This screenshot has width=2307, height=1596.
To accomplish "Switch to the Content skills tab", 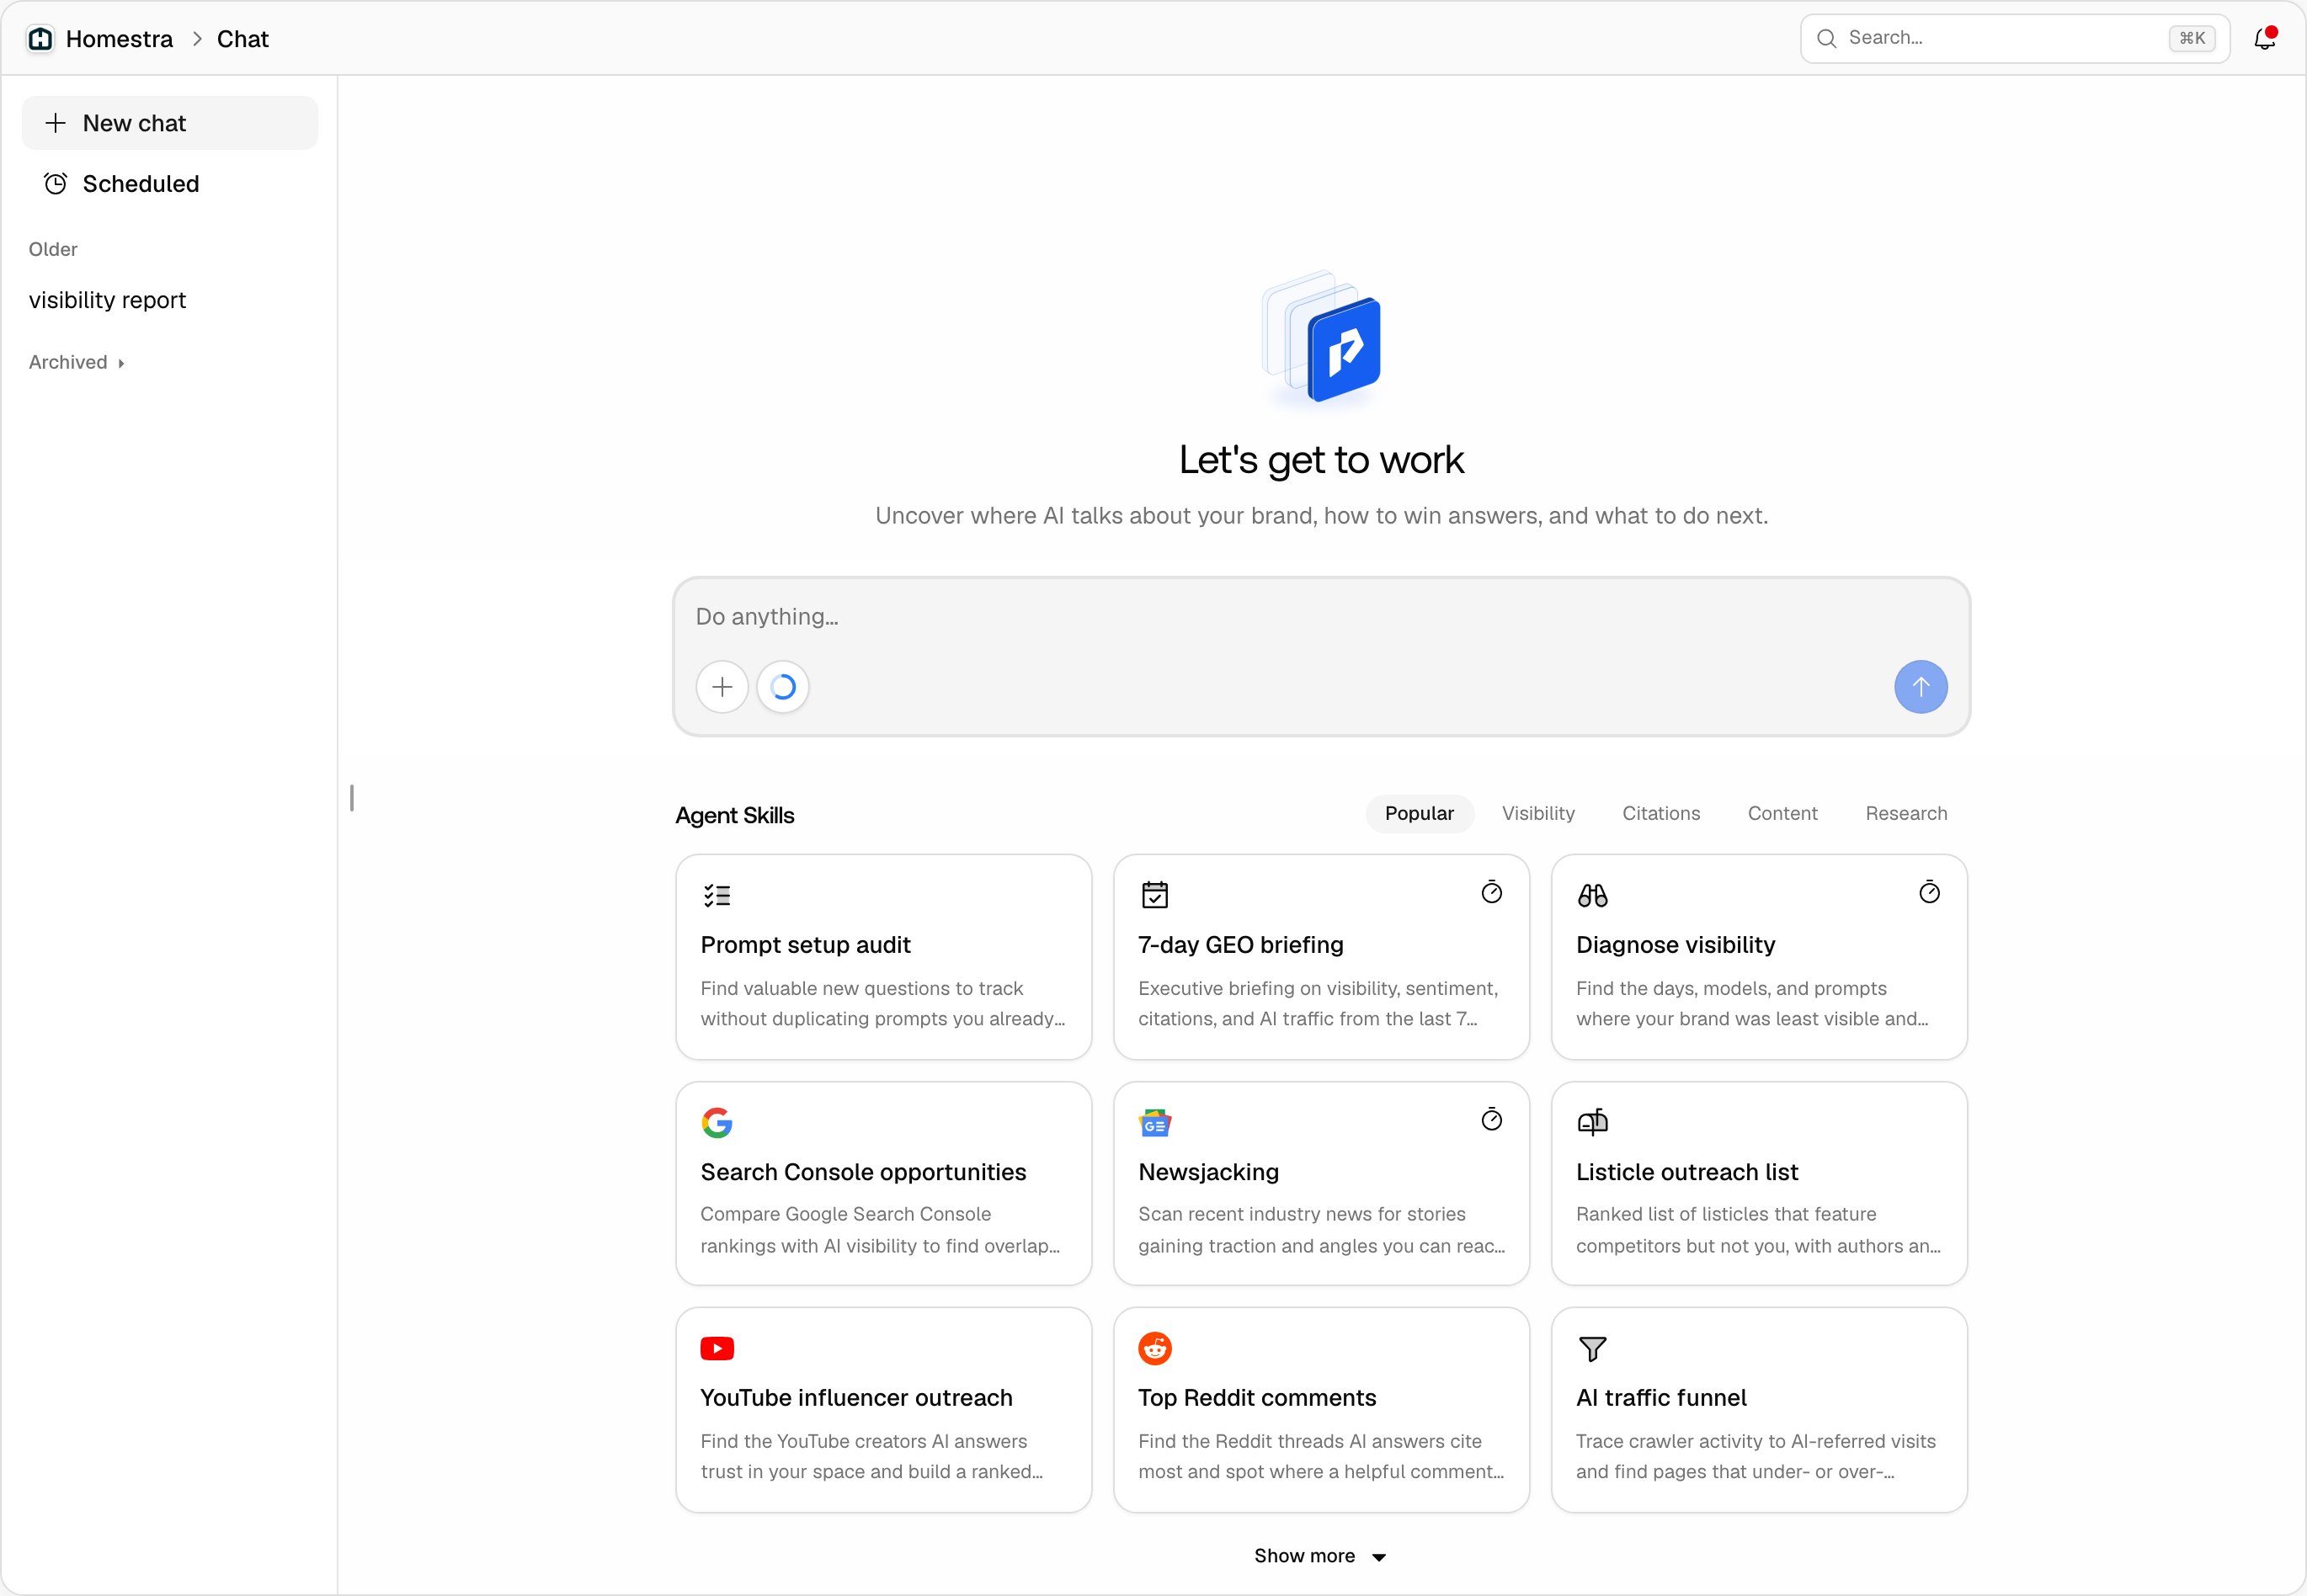I will (1782, 813).
